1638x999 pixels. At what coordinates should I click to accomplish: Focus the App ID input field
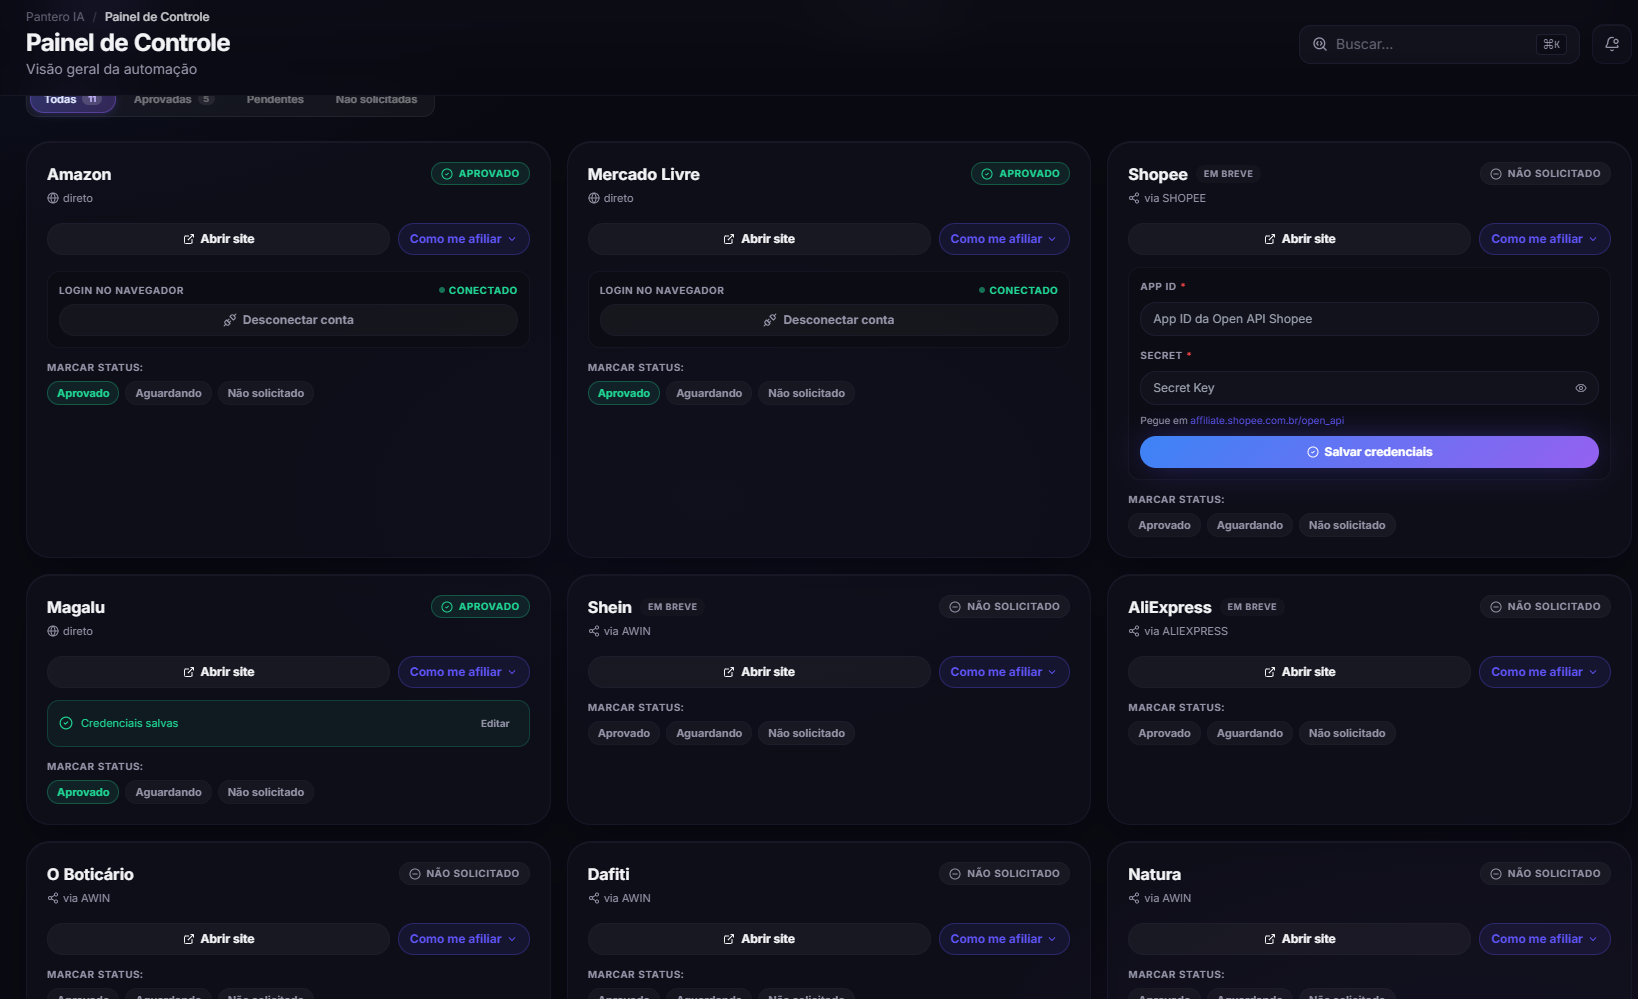(1369, 319)
